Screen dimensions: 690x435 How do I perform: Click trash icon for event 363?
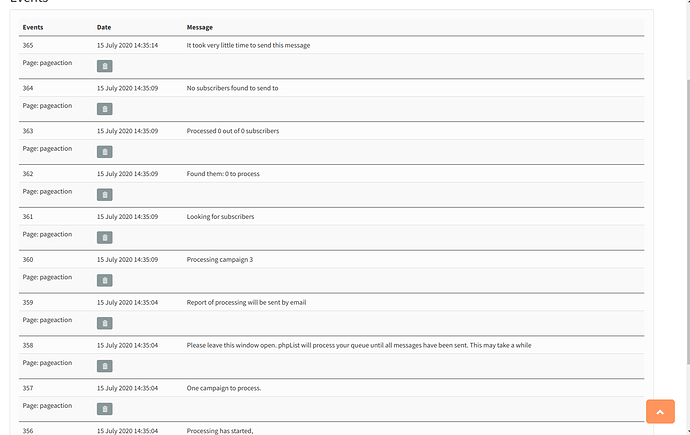click(x=104, y=152)
